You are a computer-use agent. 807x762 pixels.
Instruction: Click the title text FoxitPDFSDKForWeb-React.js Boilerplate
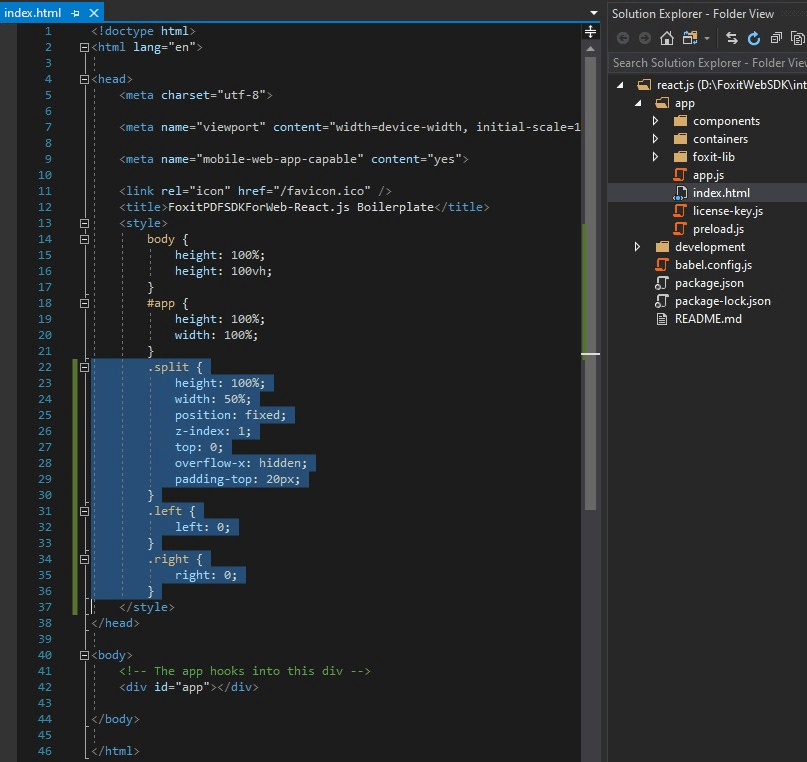click(x=301, y=207)
